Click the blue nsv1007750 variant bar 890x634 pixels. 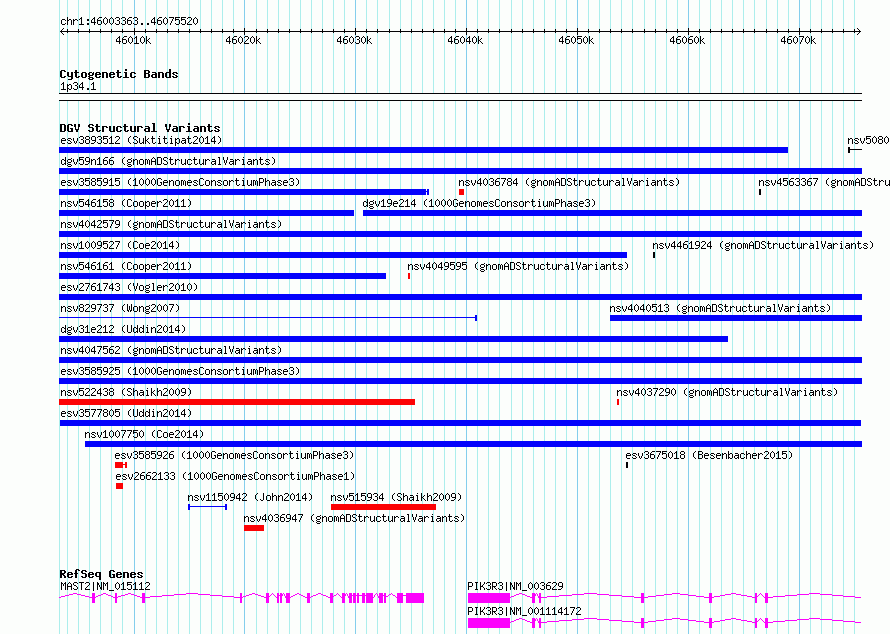473,444
